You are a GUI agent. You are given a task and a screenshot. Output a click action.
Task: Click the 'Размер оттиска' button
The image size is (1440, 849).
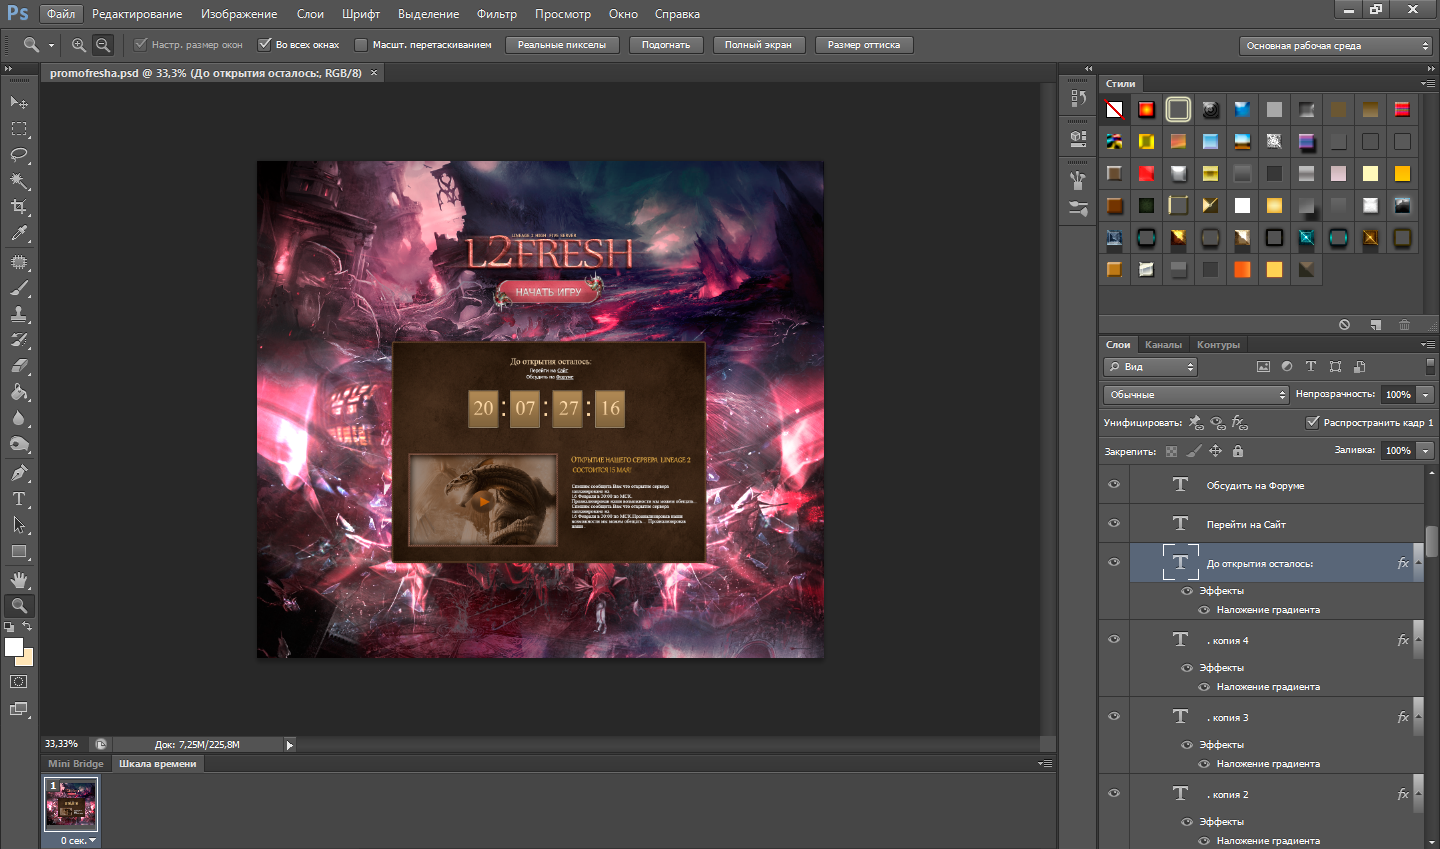pyautogui.click(x=864, y=45)
